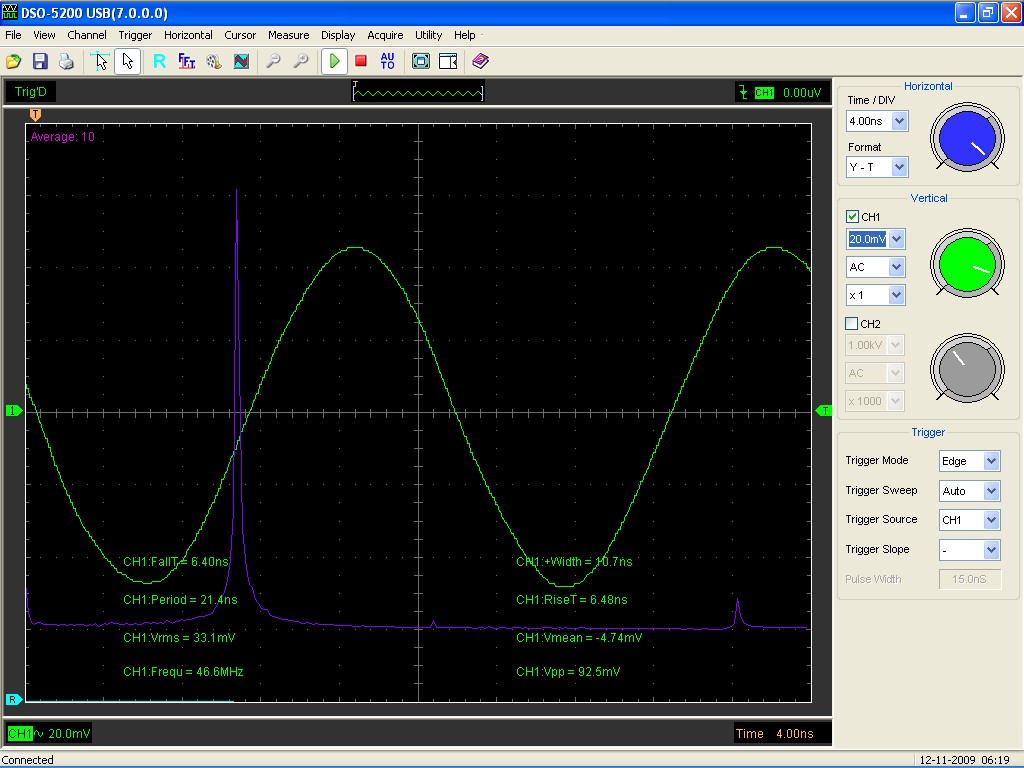Expand the CH1 AC coupling dropdown
Viewport: 1024px width, 768px height.
coord(896,267)
